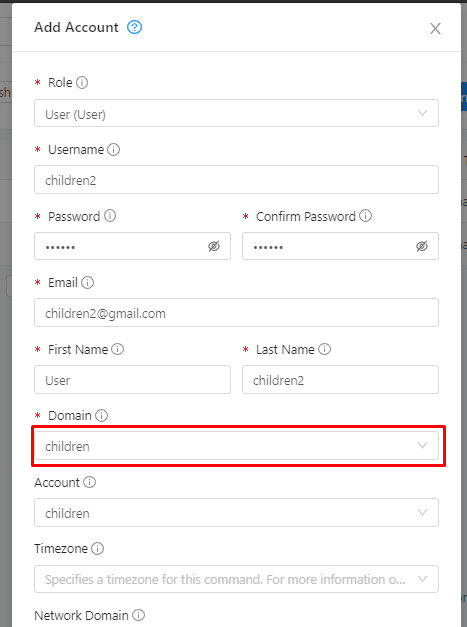Expand the Domain dropdown showing children
The width and height of the screenshot is (467, 627).
pyautogui.click(x=236, y=445)
